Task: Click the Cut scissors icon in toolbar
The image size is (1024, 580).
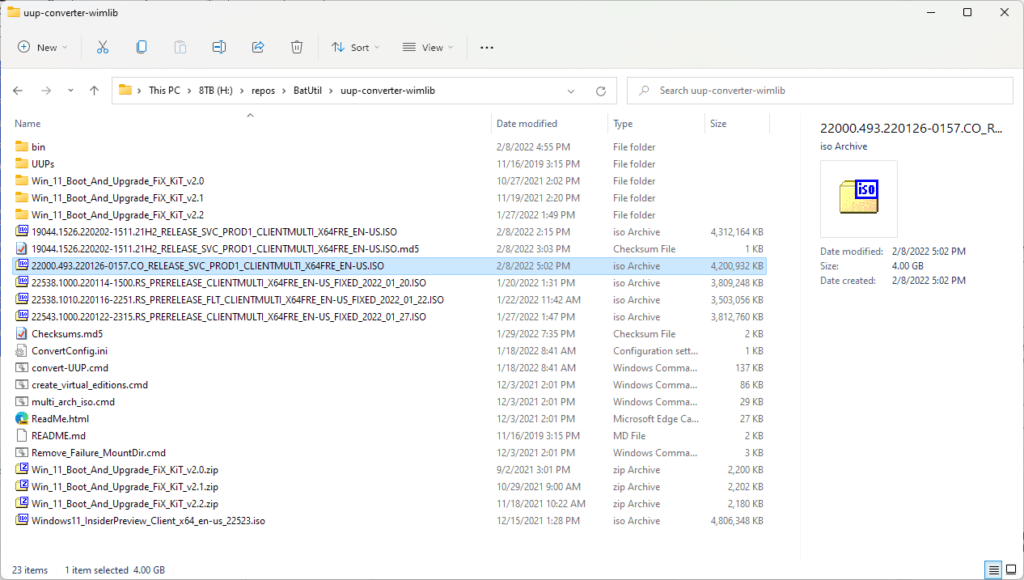Action: [102, 47]
